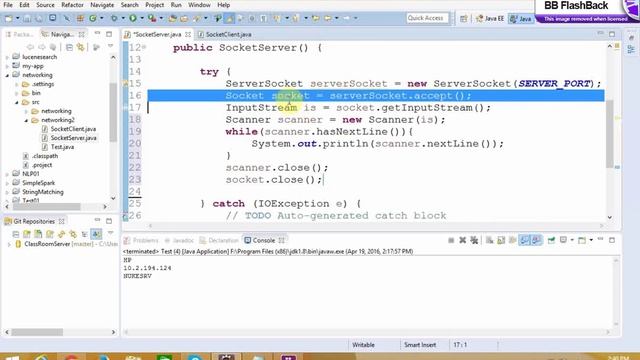Close the SocketServer.java editor tab
Image resolution: width=640 pixels, height=360 pixels.
tap(188, 35)
